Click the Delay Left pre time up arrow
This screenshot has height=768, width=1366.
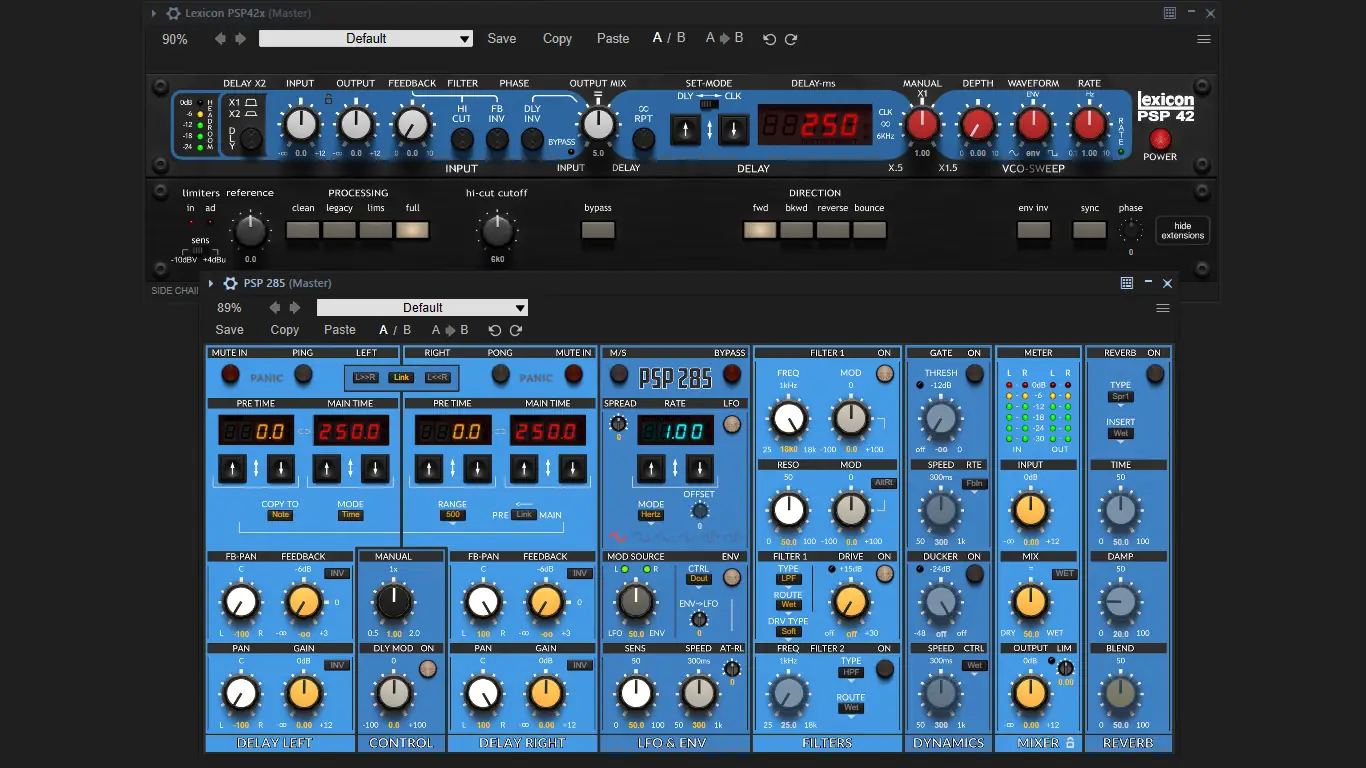pyautogui.click(x=232, y=468)
